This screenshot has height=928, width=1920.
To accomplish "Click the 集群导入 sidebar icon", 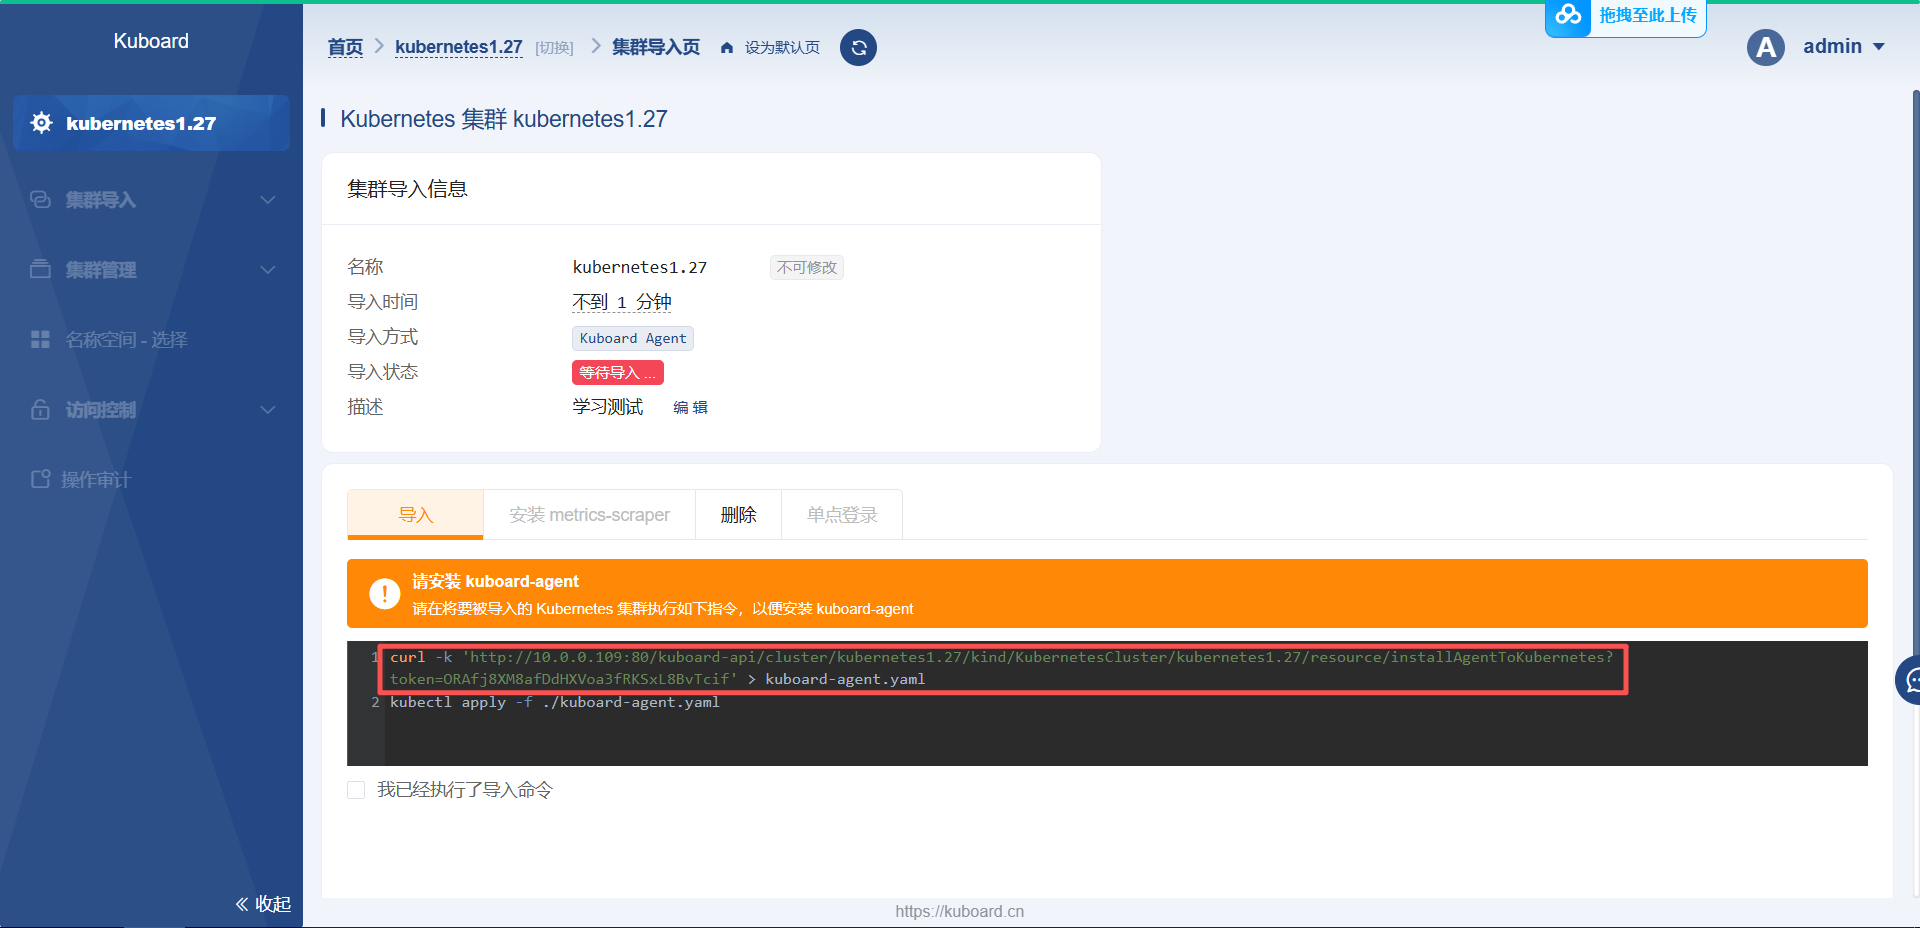I will (40, 199).
